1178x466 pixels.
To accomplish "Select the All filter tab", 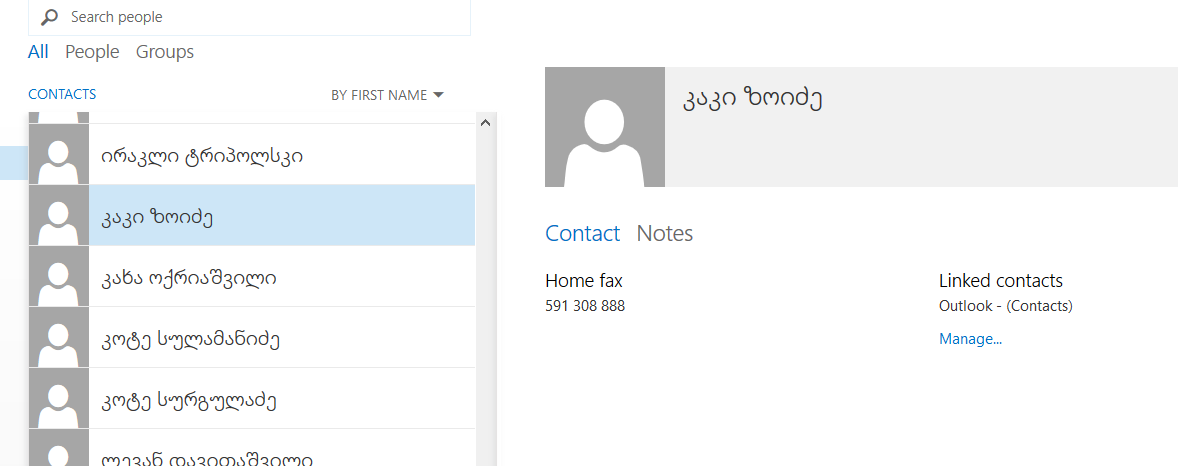I will tap(38, 52).
